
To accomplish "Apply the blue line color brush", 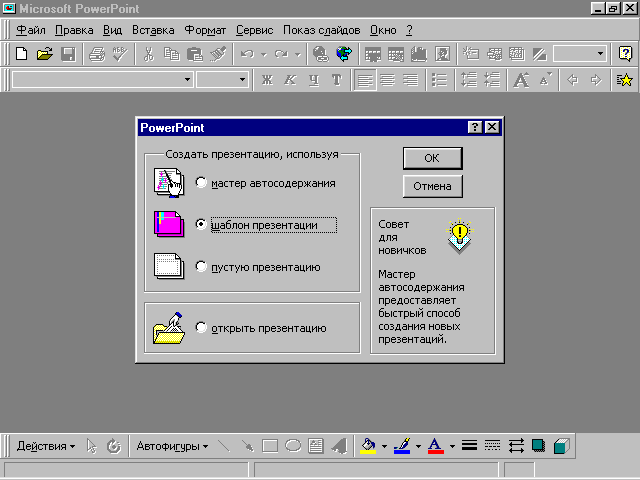I will 402,446.
